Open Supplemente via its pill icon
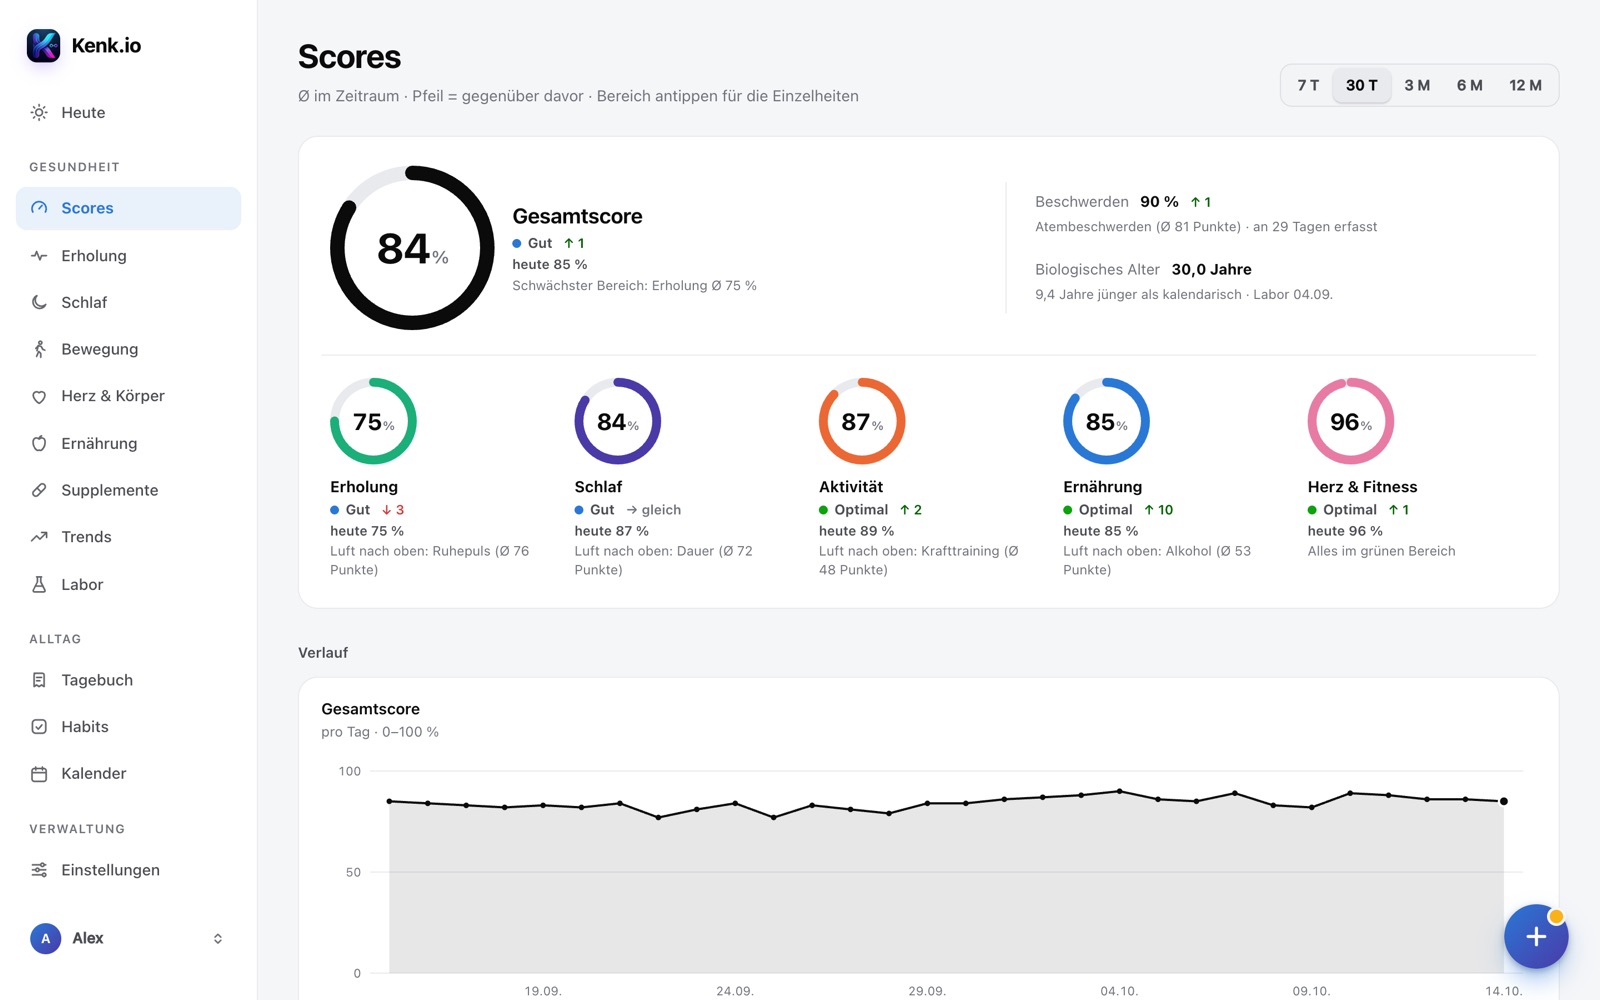1600x1000 pixels. 39,490
